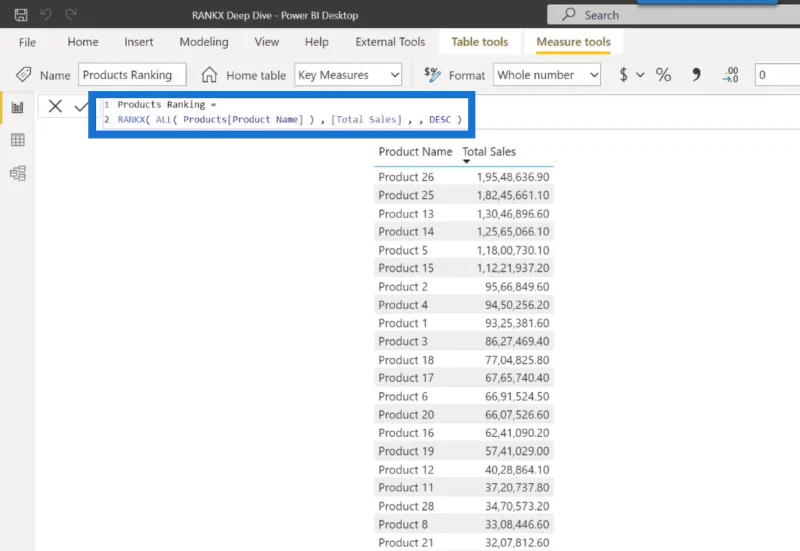
Task: Click the measure Name input field
Action: click(132, 75)
